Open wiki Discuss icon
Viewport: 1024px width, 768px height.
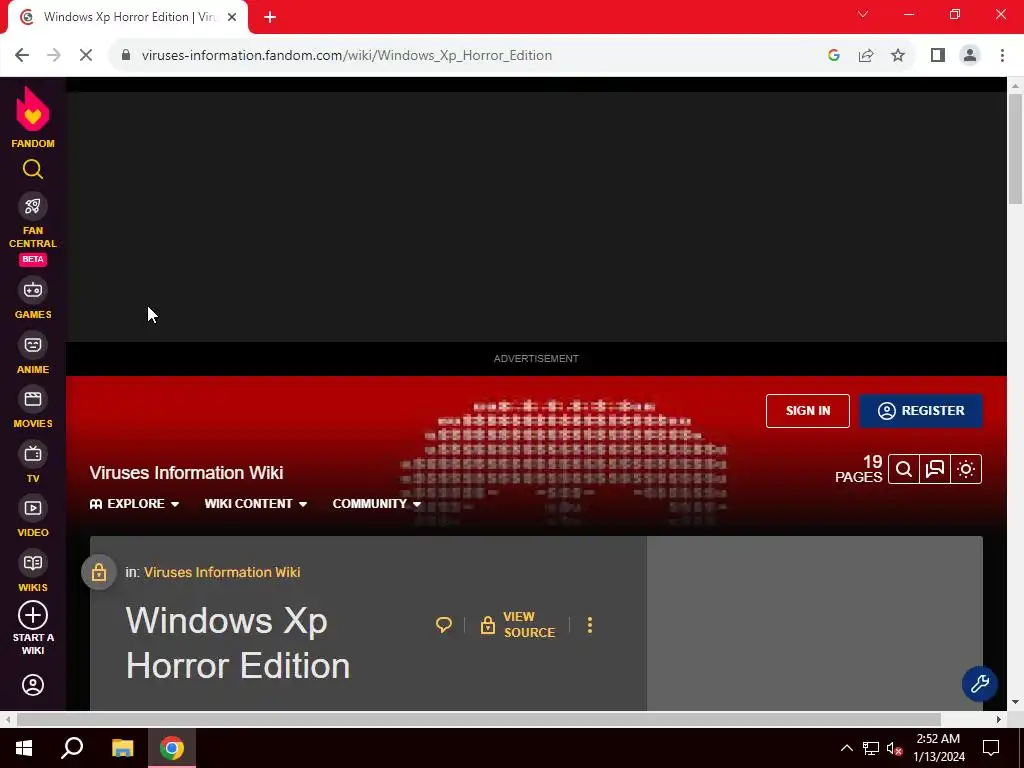tap(935, 469)
